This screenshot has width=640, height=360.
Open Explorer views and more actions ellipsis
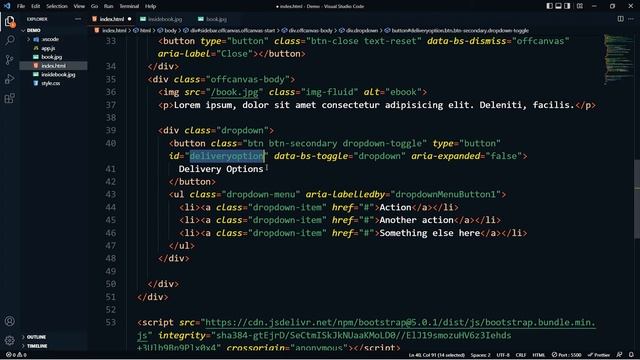click(x=78, y=19)
